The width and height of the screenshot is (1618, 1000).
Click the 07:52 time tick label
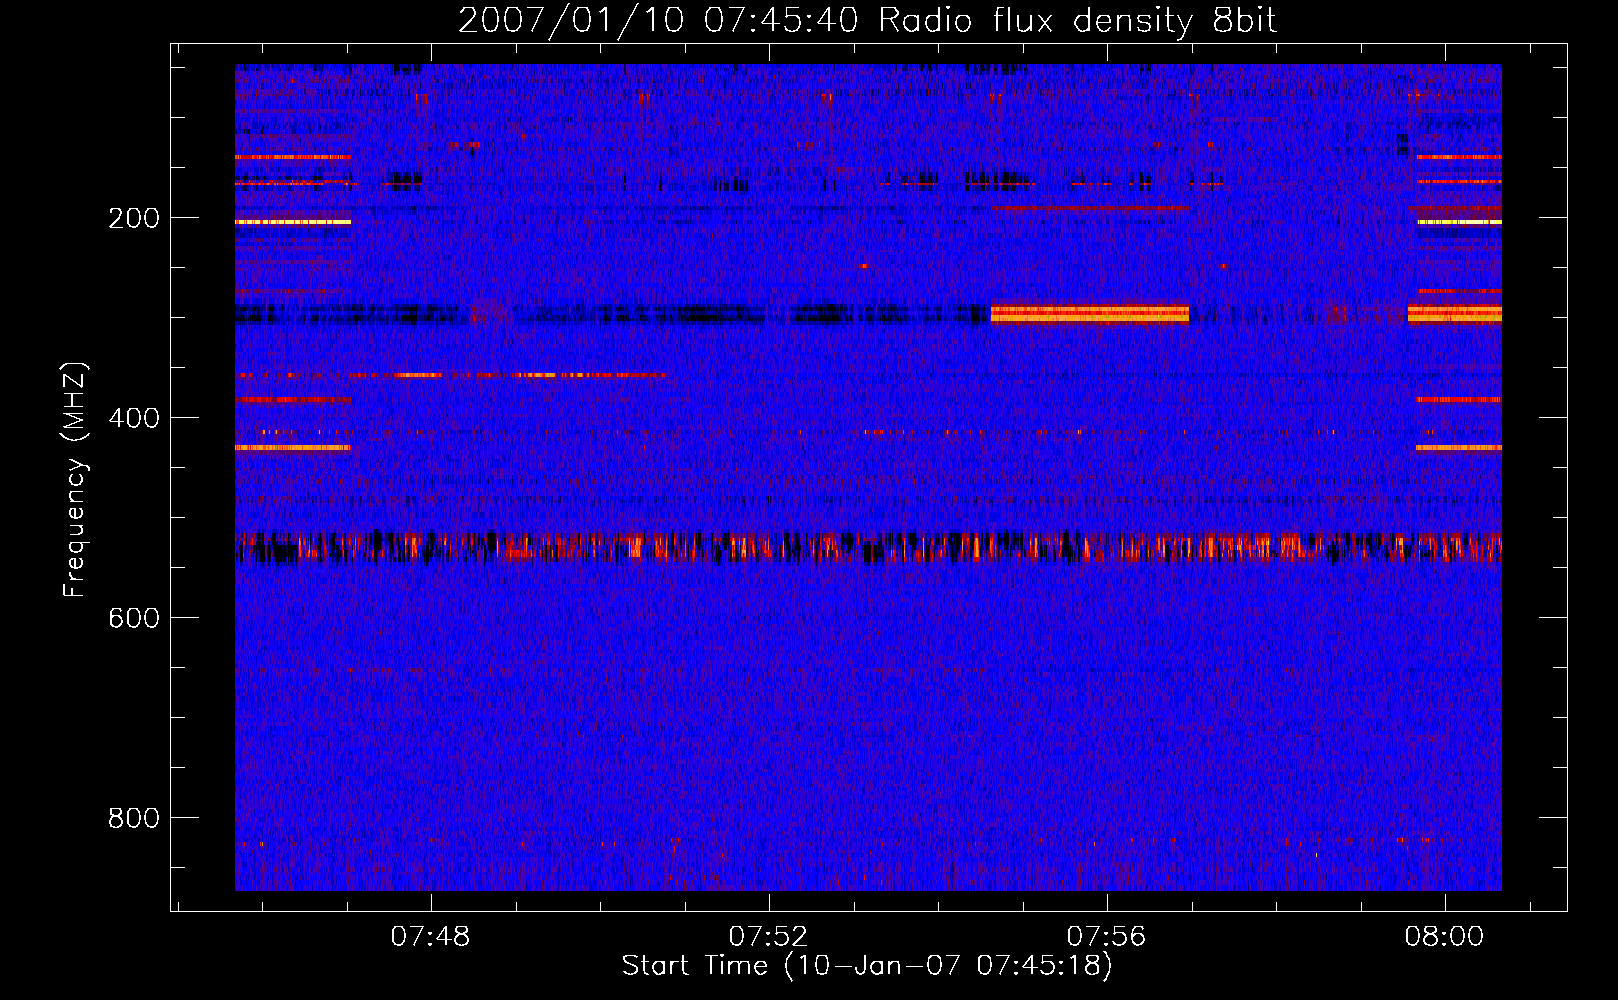coord(768,937)
